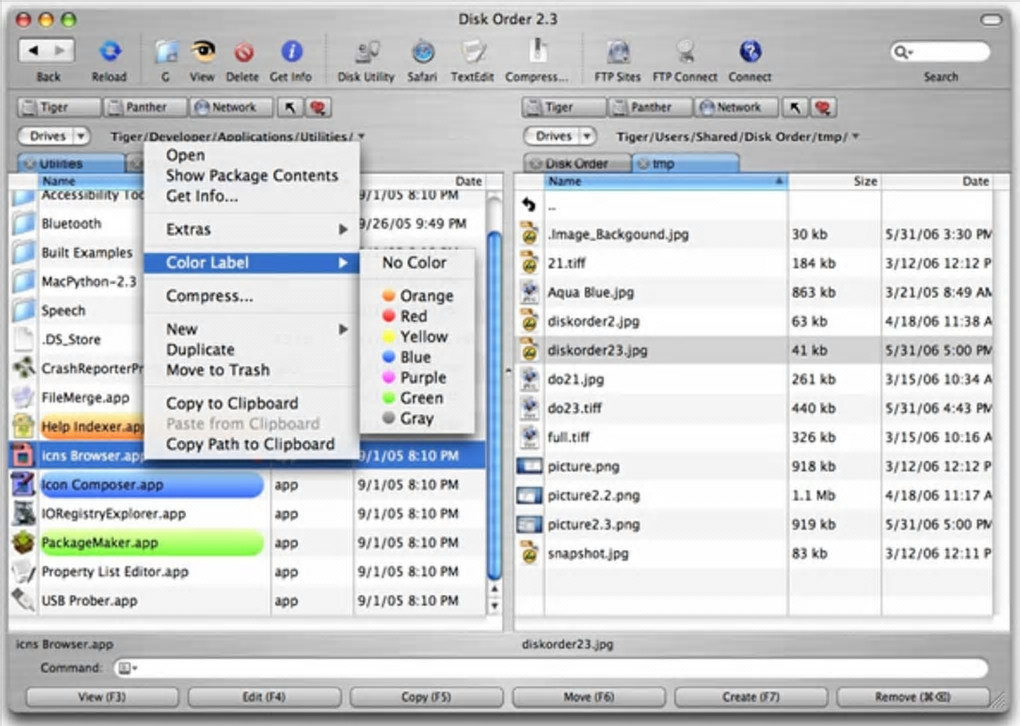Select the diskorder23.jpg file row
The image size is (1020, 726).
tap(755, 350)
